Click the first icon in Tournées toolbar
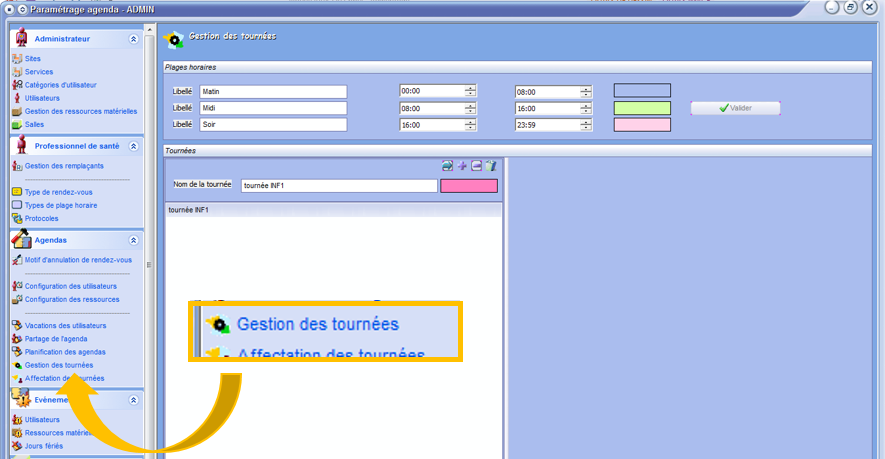This screenshot has height=459, width=885. (448, 166)
